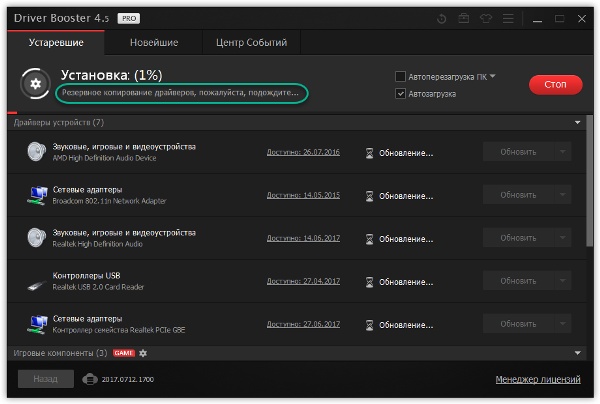This screenshot has width=600, height=404.
Task: Click the Realtek USB Card Reader icon
Action: click(x=37, y=285)
